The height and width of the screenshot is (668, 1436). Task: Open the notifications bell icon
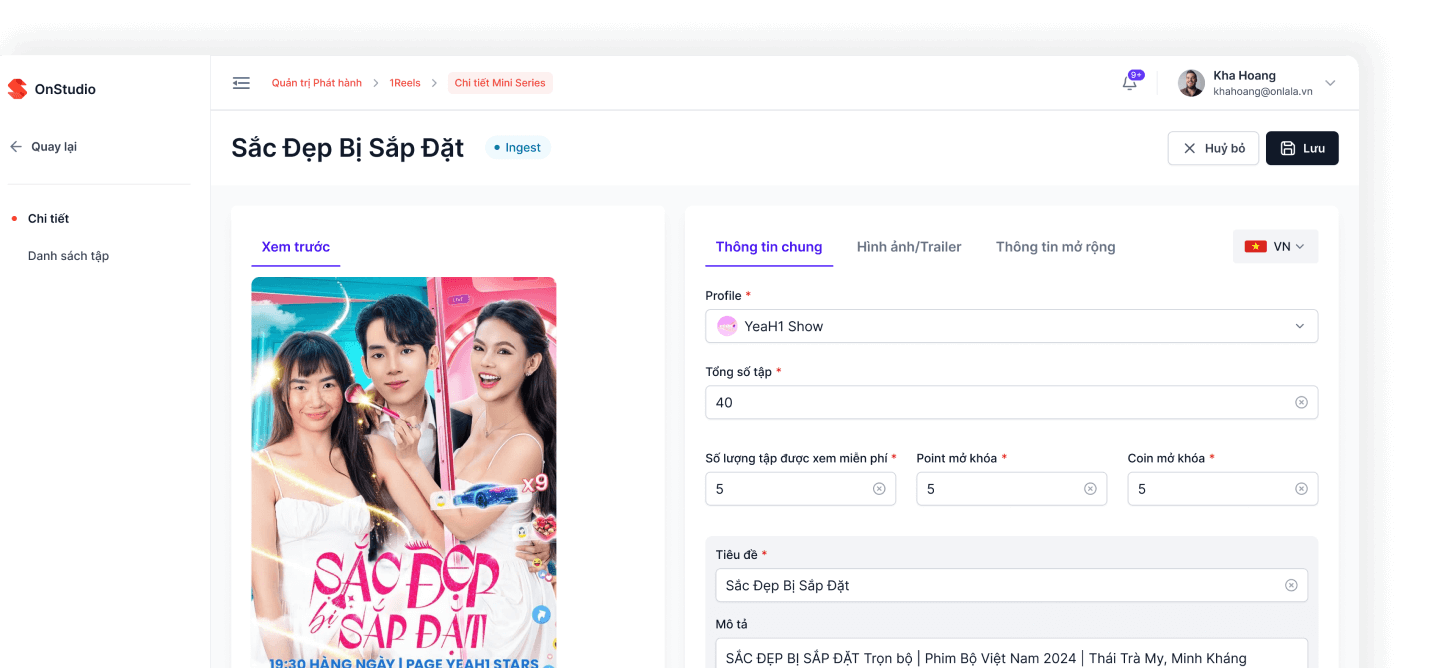pyautogui.click(x=1129, y=83)
